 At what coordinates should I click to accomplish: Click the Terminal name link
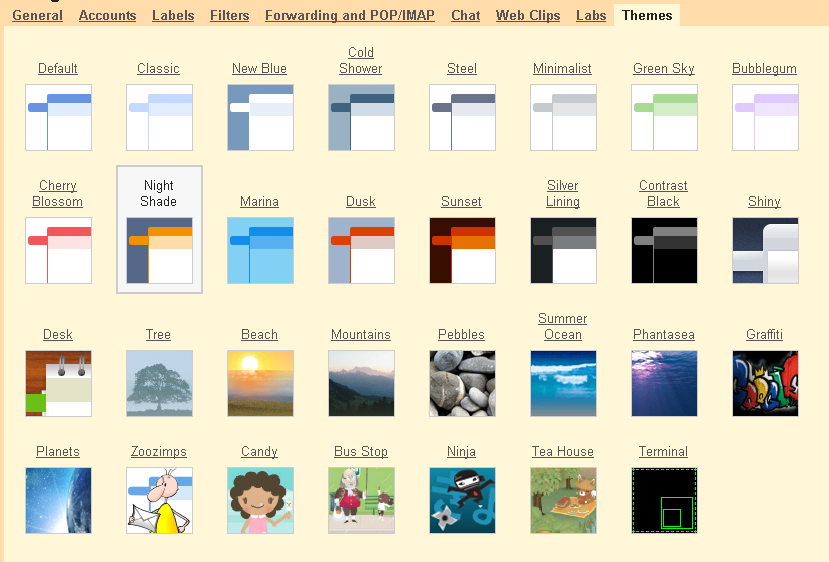tap(663, 452)
